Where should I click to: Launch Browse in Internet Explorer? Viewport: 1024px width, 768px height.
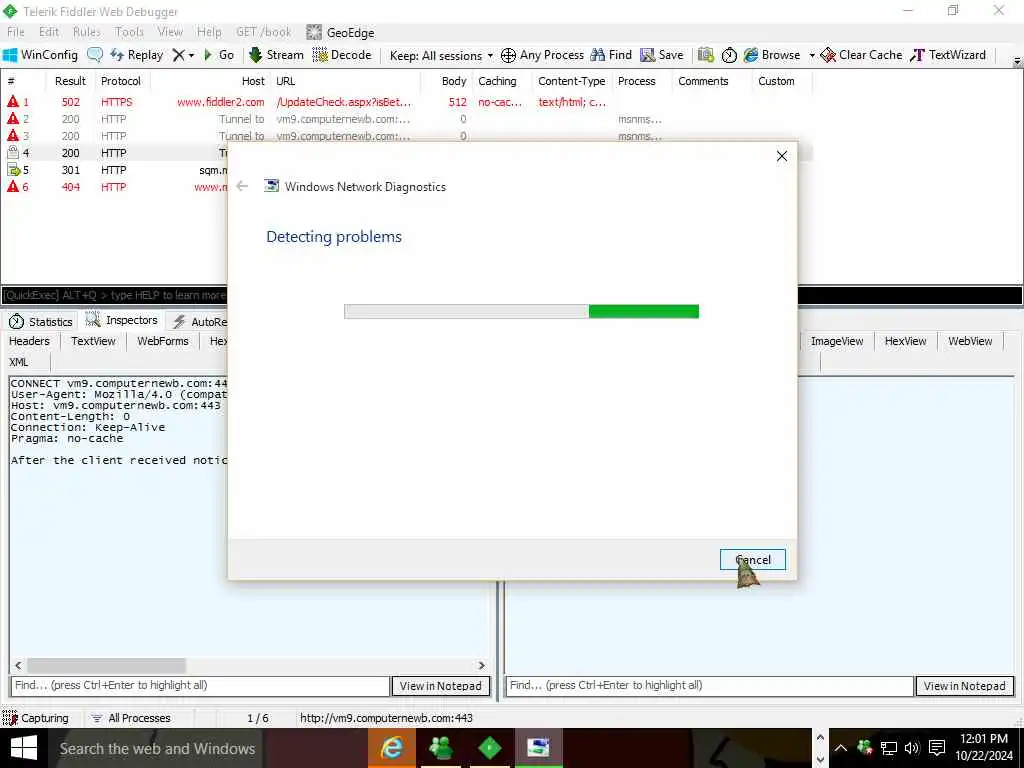pos(772,55)
